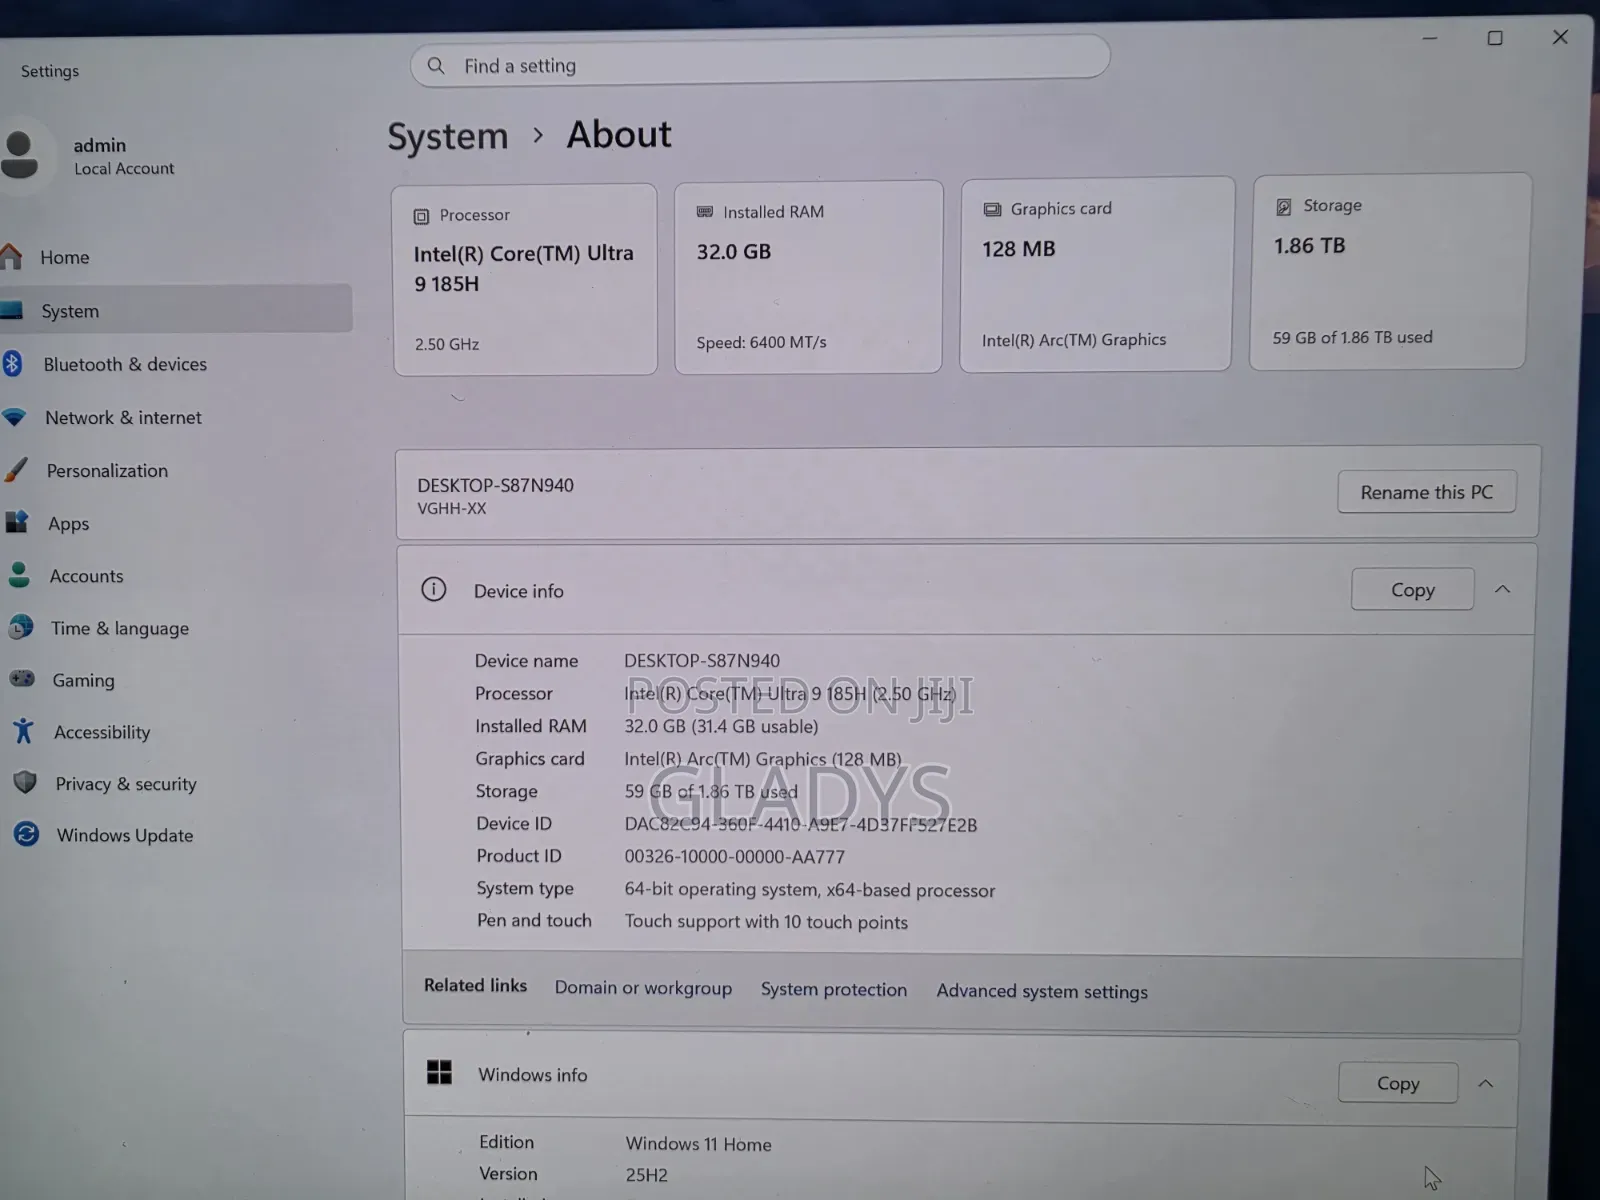Open Domain or workgroup link
Screen dimensions: 1600x1200
(x=643, y=988)
